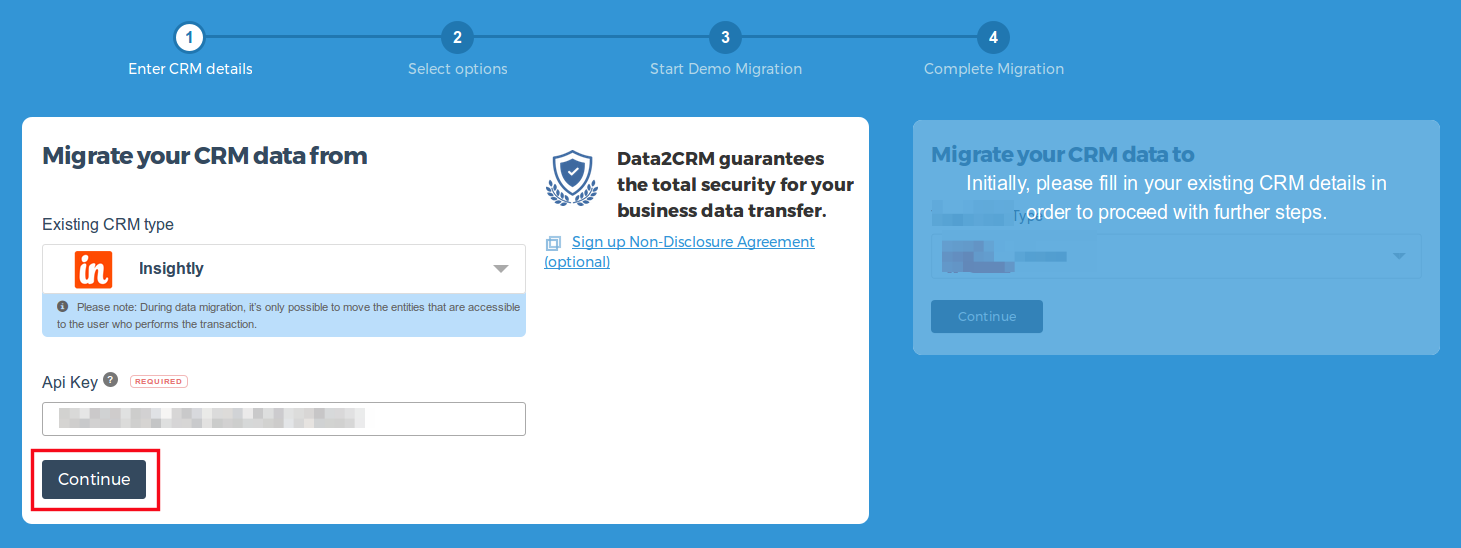The image size is (1461, 548).
Task: Go to step 2 Select options
Action: (x=457, y=38)
